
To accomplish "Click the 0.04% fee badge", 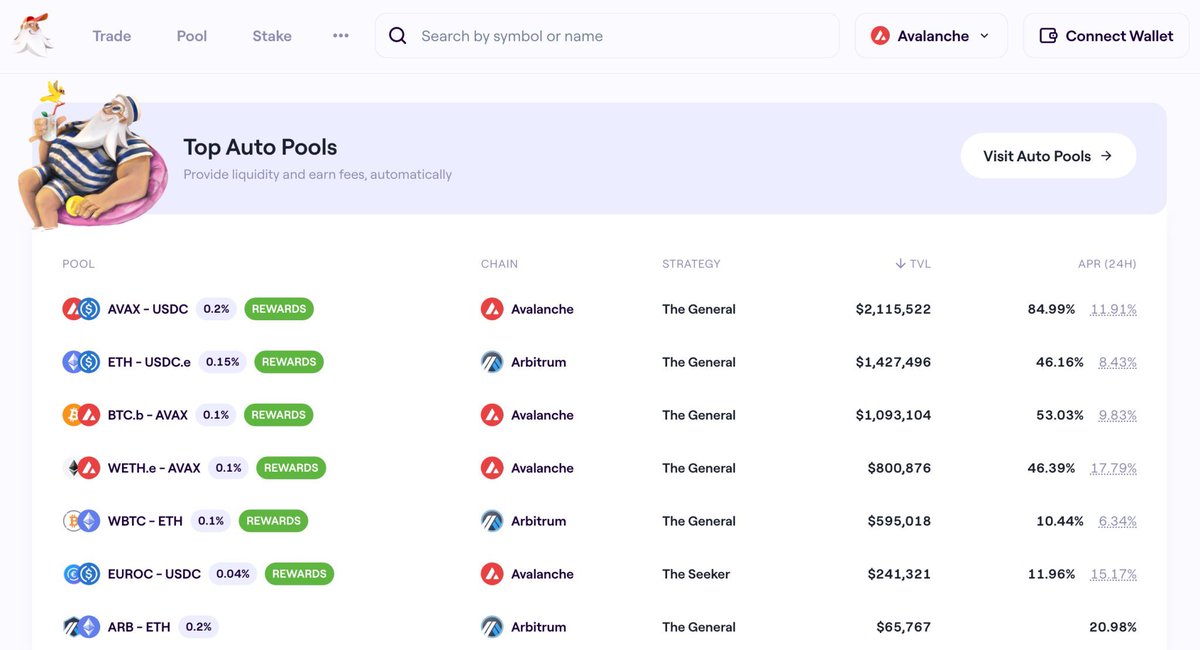I will [x=233, y=574].
